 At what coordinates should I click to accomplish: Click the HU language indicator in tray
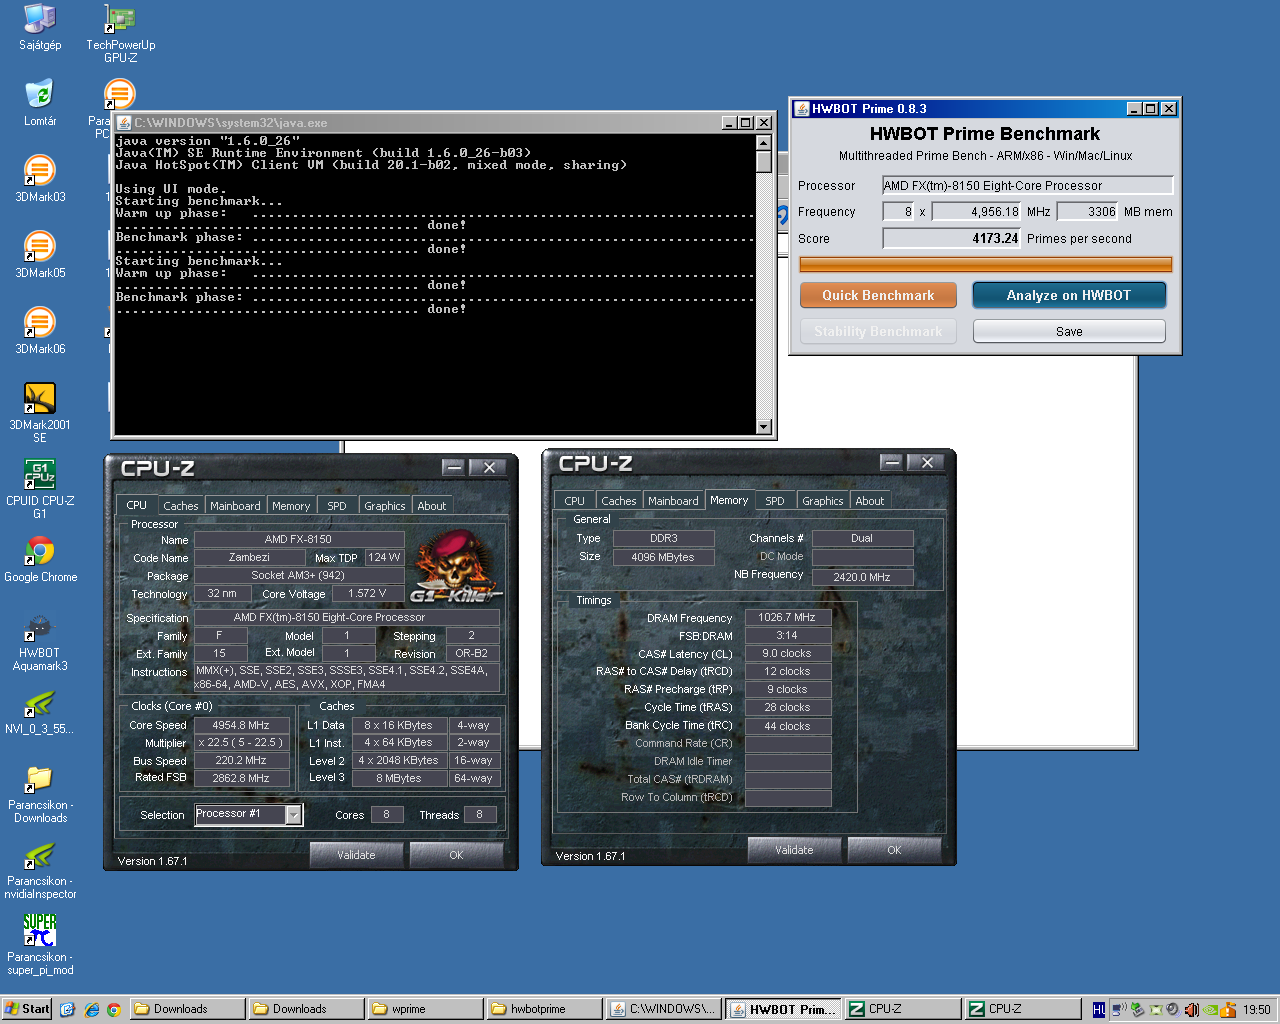pos(1099,1009)
